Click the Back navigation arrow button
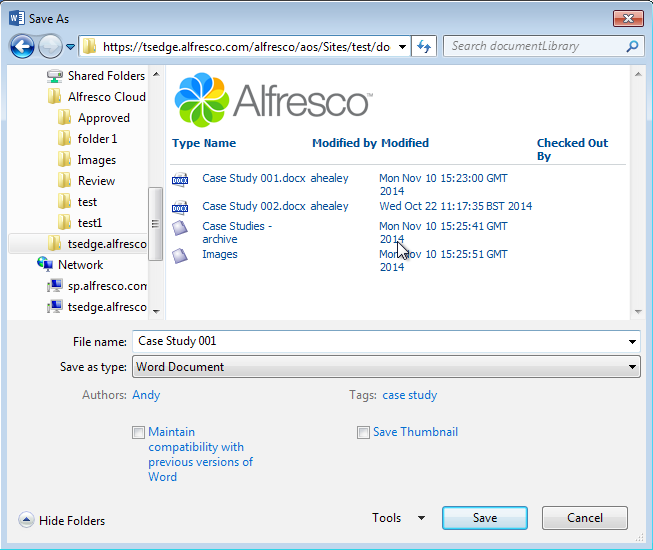 [23, 46]
